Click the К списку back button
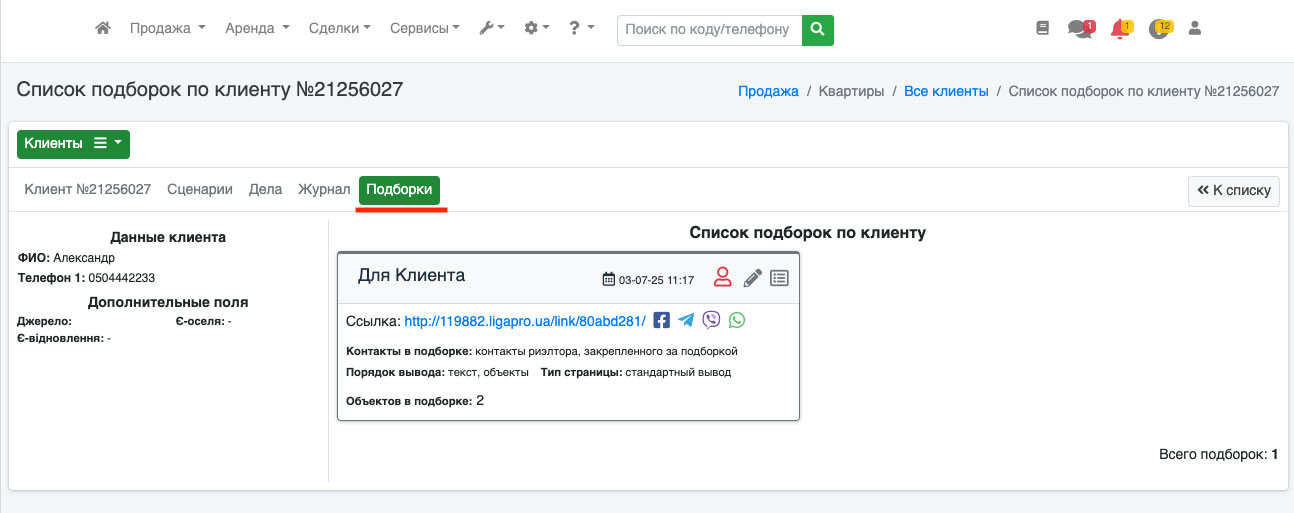Viewport: 1294px width, 513px height. (1234, 191)
